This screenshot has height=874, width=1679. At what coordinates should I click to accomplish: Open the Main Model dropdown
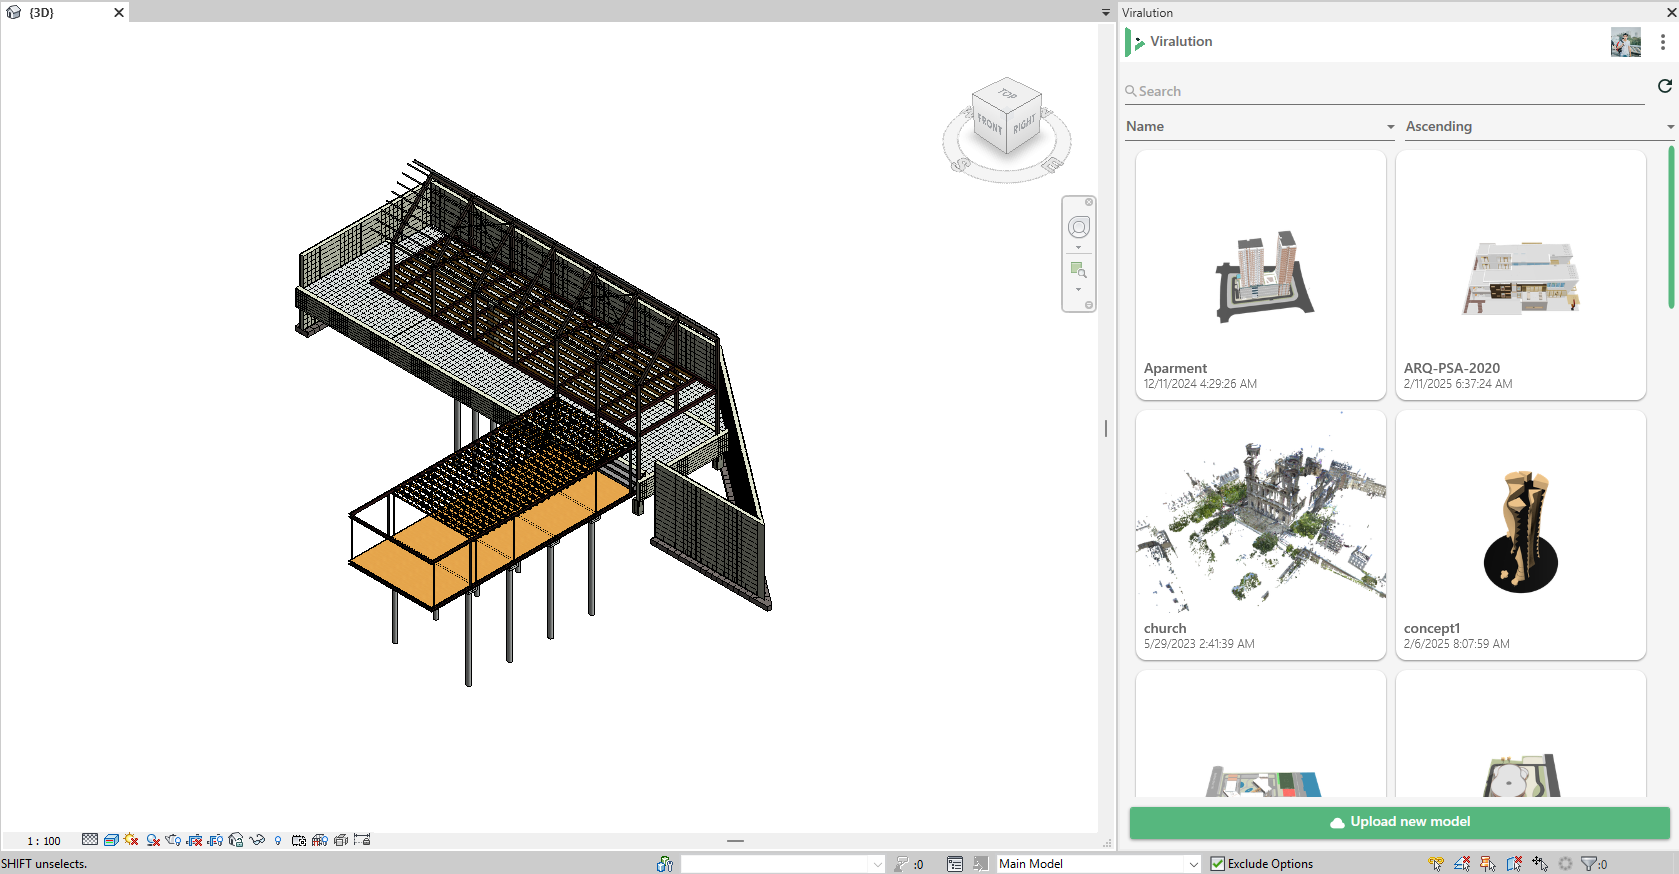(x=1098, y=864)
